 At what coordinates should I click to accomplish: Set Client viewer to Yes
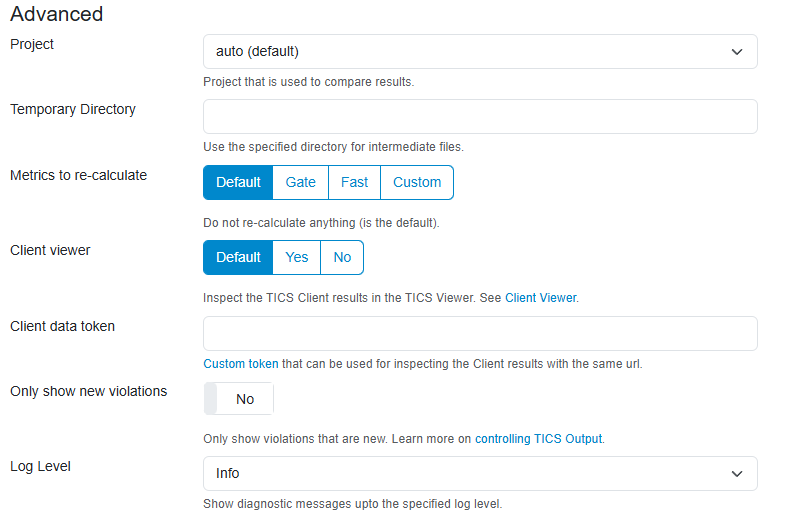(x=297, y=257)
